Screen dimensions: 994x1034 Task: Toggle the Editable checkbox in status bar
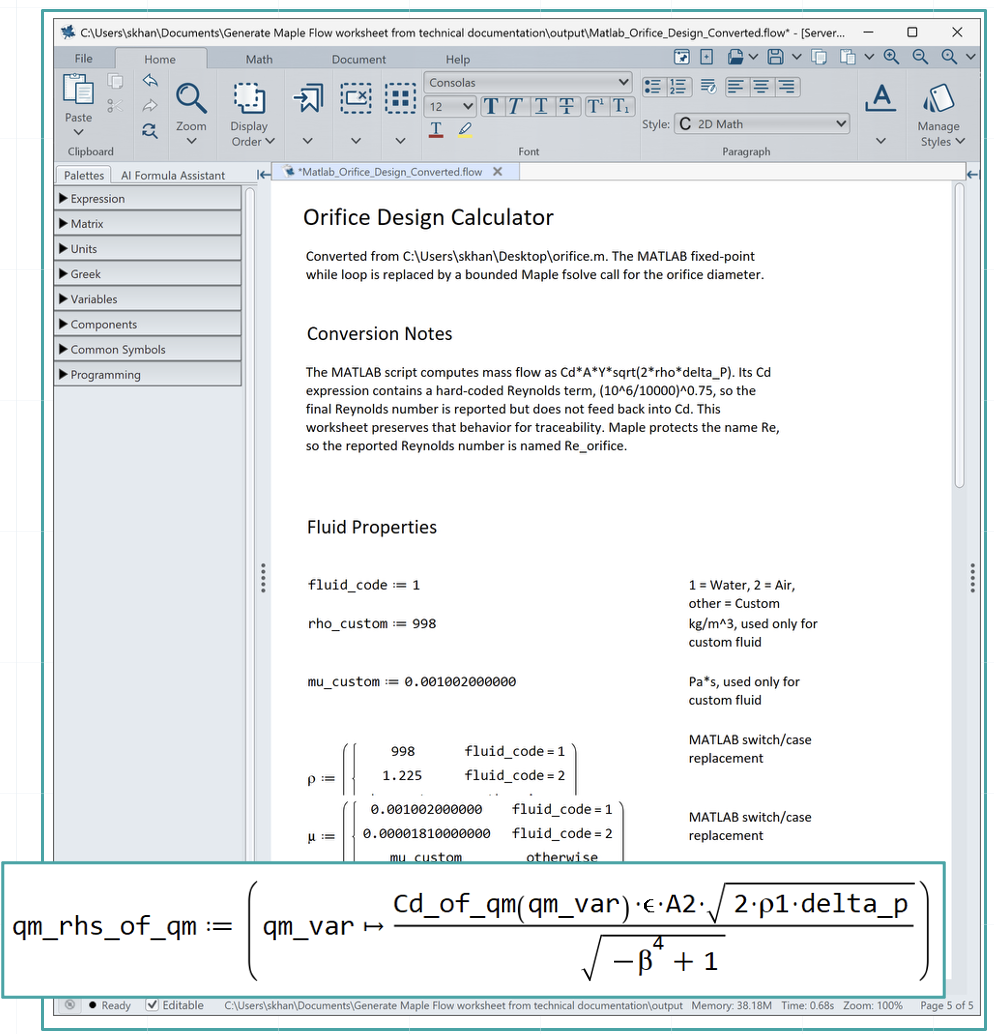pyautogui.click(x=152, y=1005)
